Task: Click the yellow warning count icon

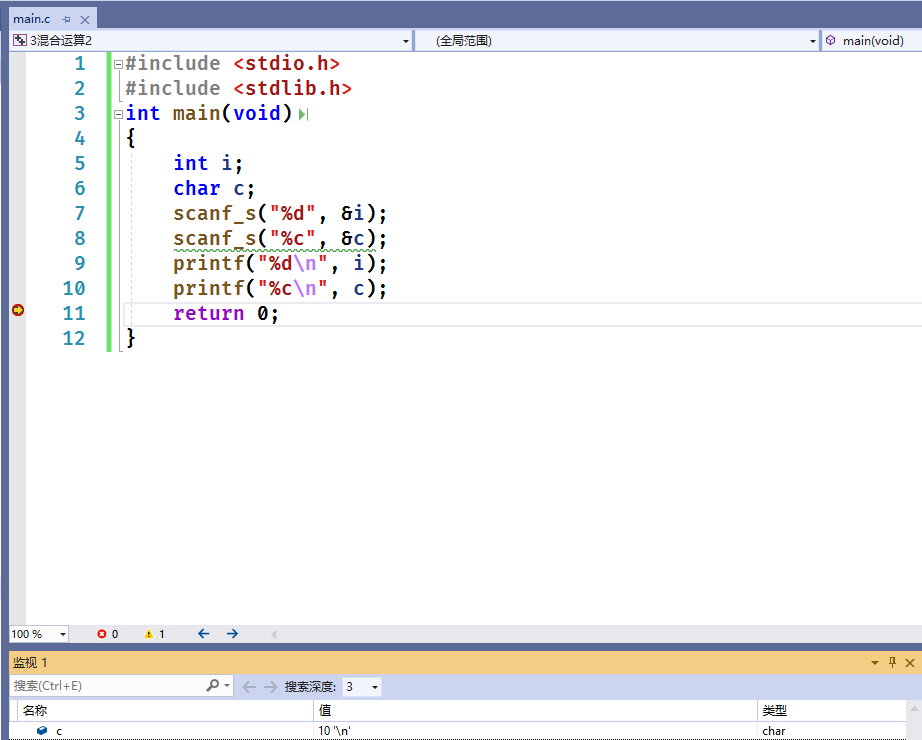Action: click(x=149, y=634)
